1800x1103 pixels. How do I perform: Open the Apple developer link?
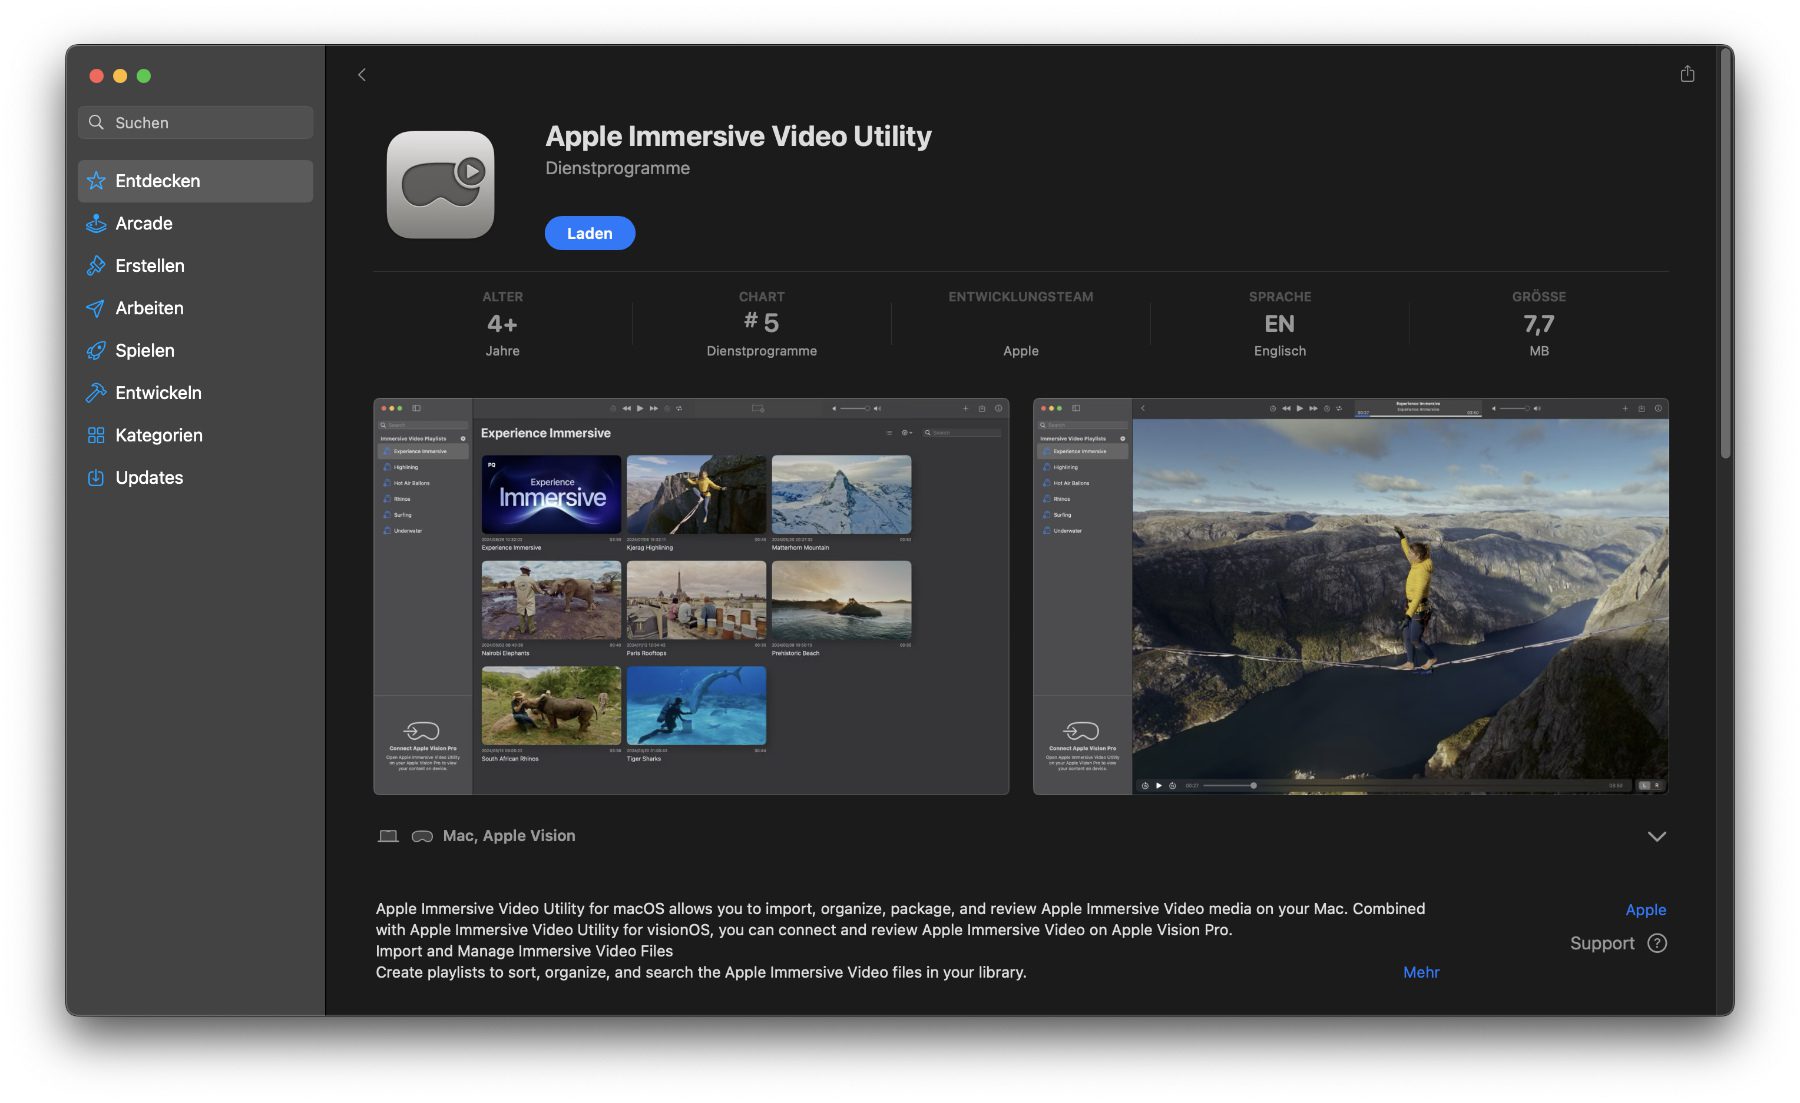[x=1645, y=910]
